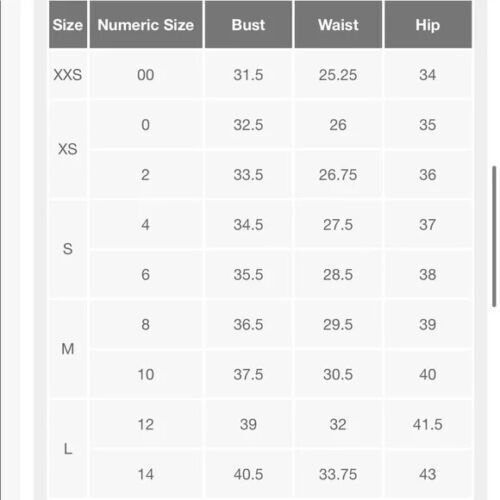Select the XXS size cell

[68, 75]
